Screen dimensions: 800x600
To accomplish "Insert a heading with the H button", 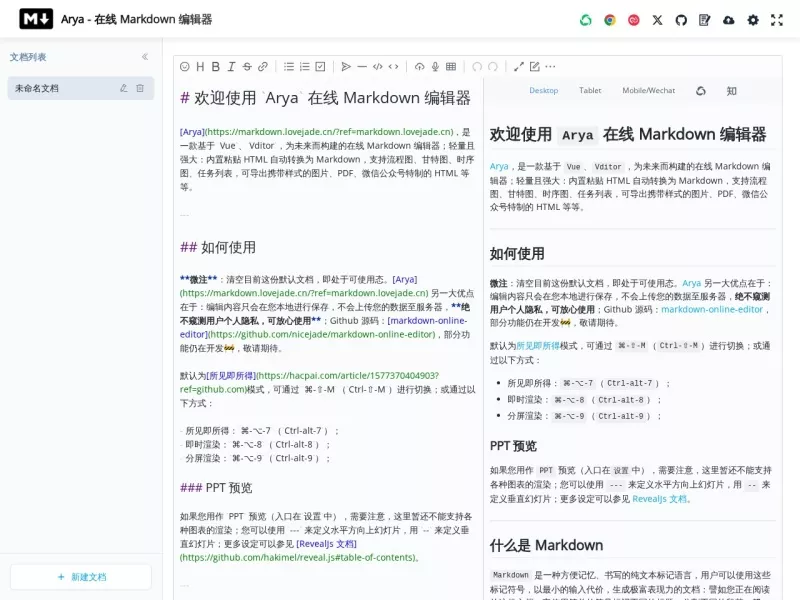I will click(x=200, y=67).
